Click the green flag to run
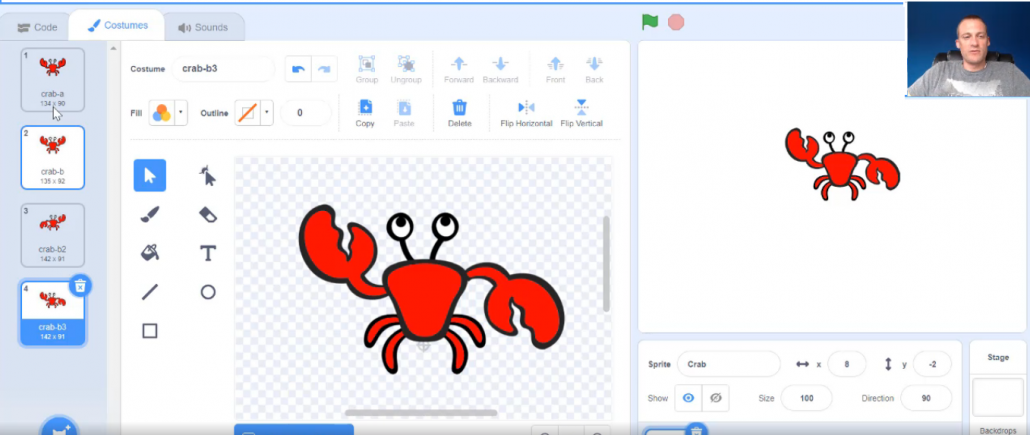The image size is (1030, 435). point(650,22)
